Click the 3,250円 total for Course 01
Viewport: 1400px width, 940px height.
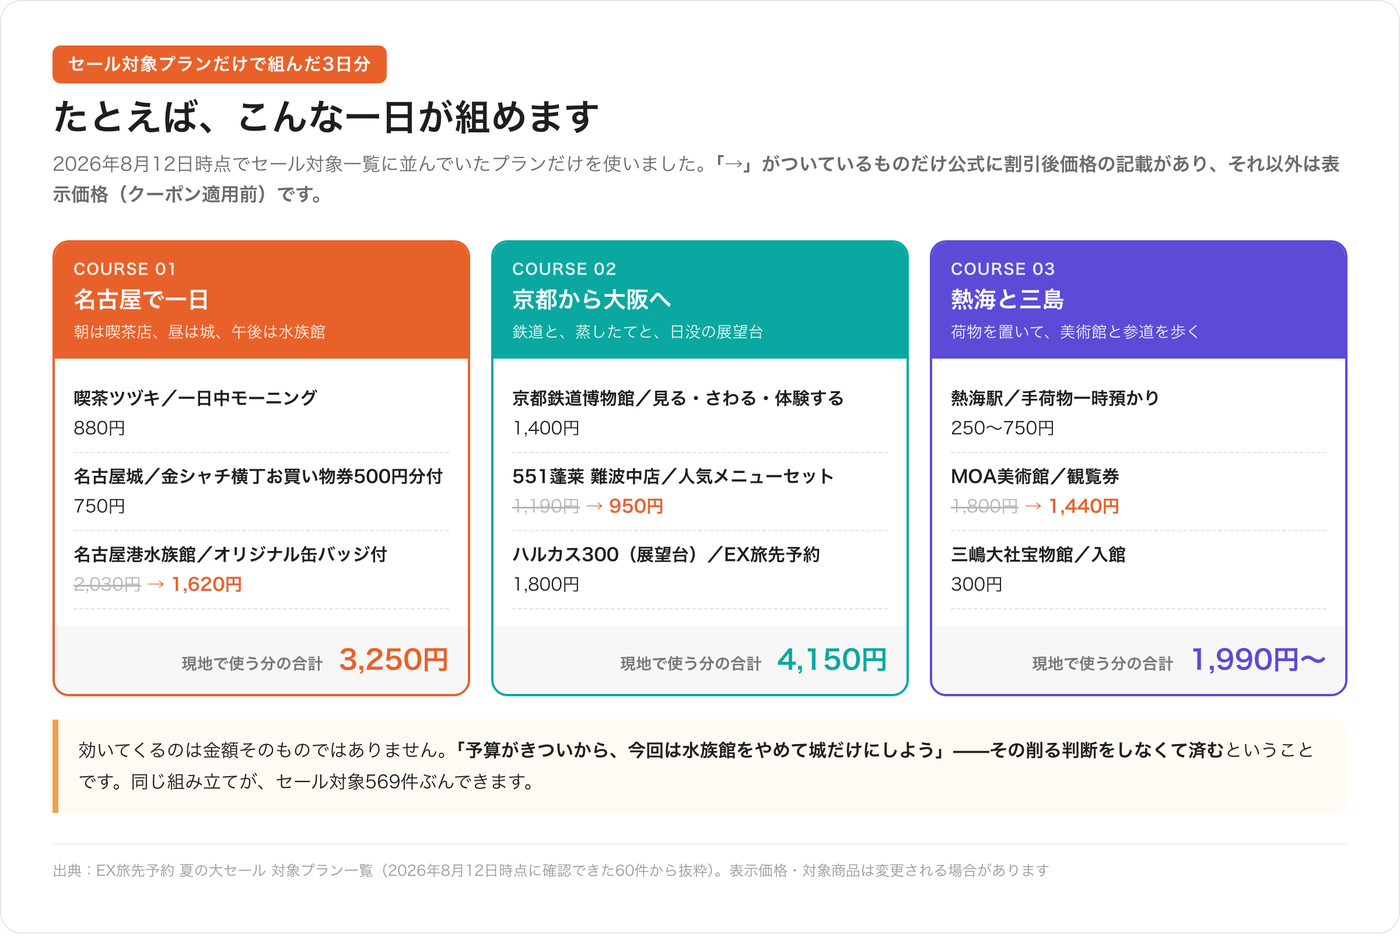coord(393,660)
